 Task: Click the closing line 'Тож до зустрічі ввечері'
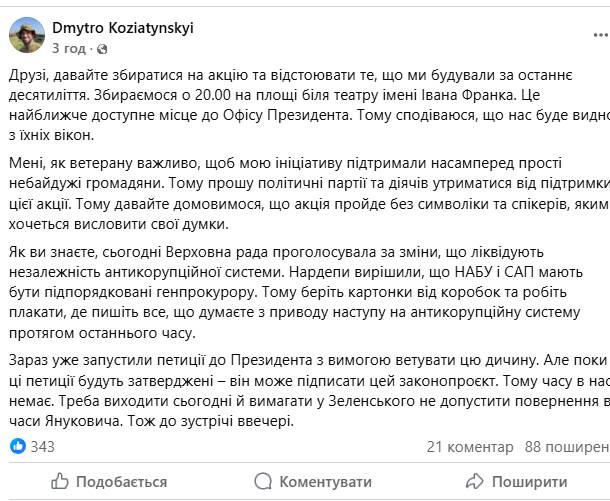tap(210, 421)
